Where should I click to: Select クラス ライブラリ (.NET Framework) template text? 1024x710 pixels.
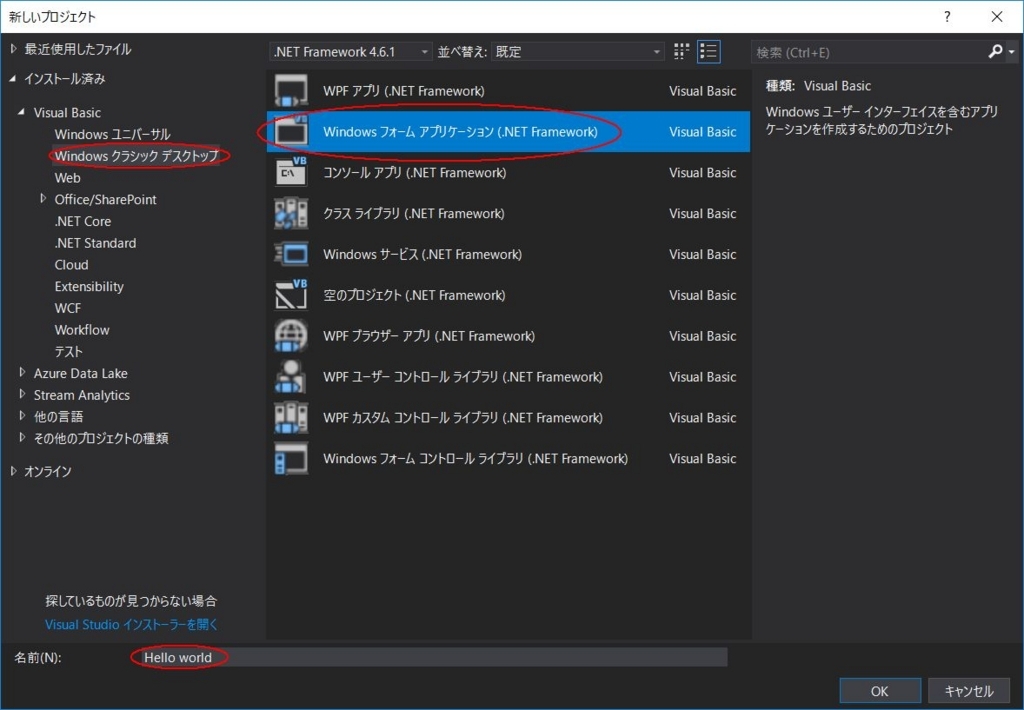413,213
